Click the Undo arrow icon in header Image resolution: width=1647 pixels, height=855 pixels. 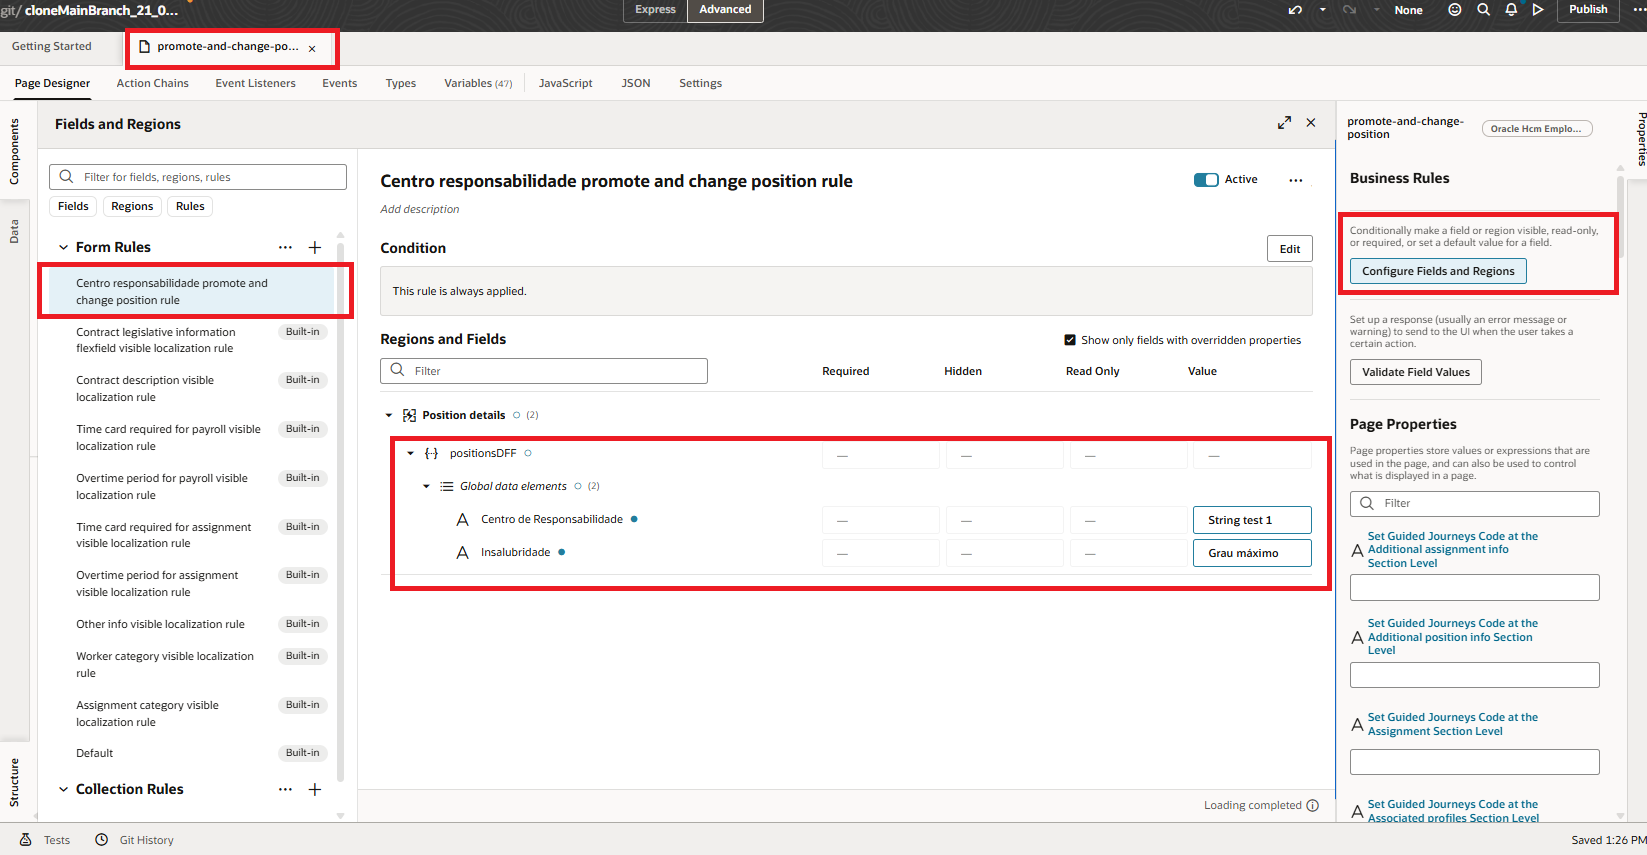1296,10
